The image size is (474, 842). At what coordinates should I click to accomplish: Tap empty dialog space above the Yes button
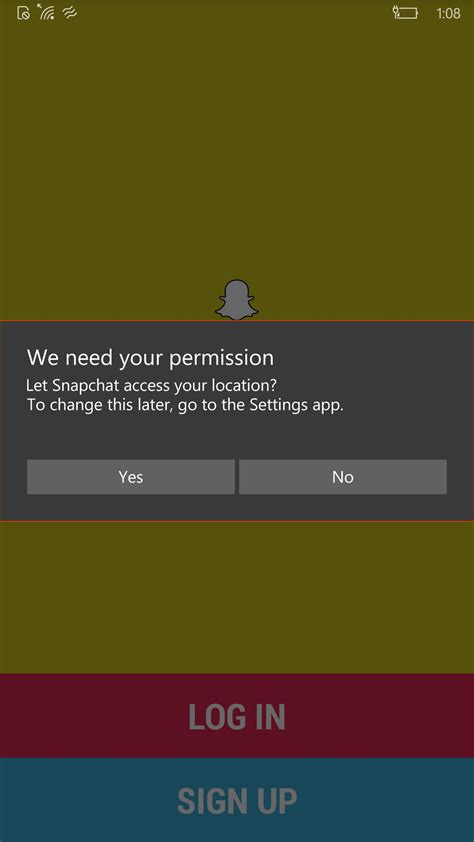tap(237, 438)
